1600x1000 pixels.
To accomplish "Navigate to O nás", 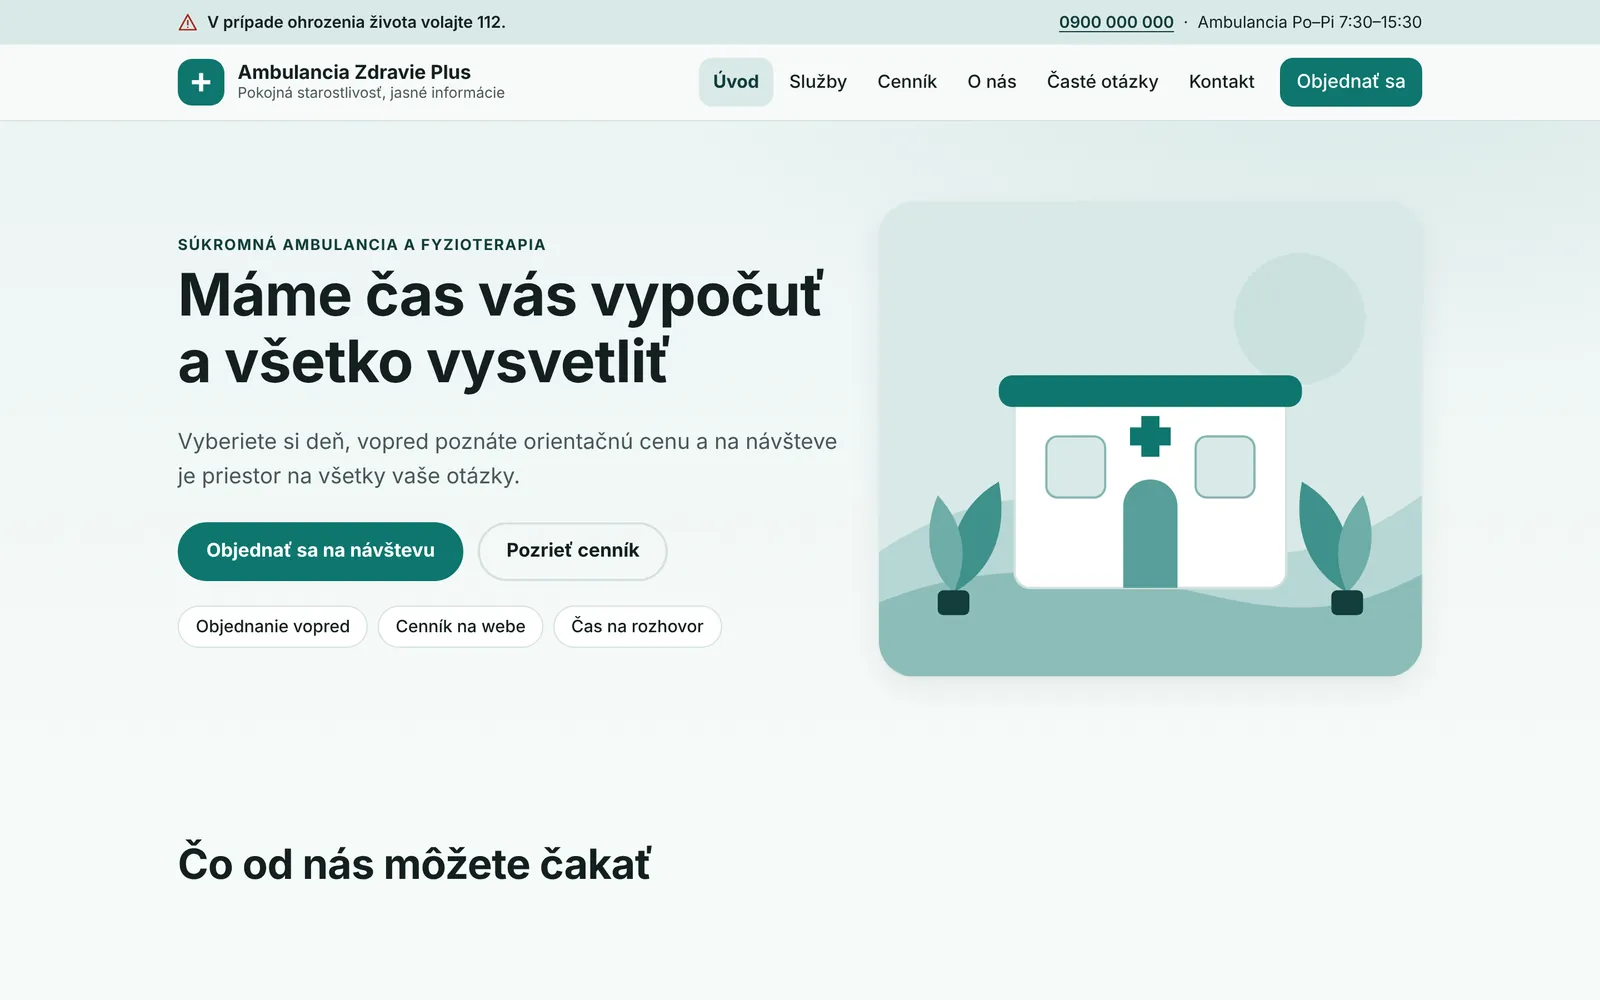I will pyautogui.click(x=992, y=82).
